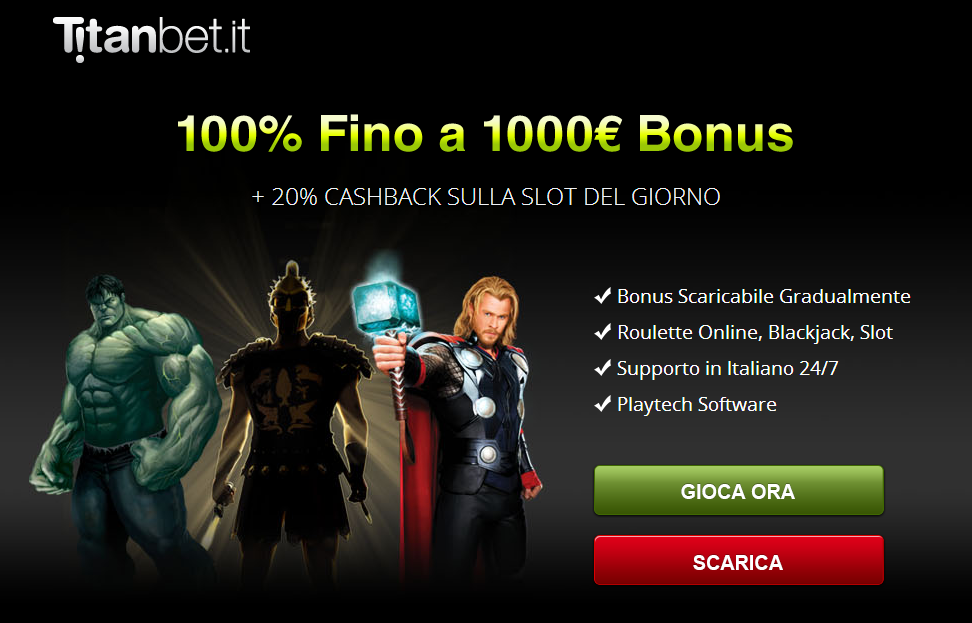
Task: Click the 100% Fino a 1000€ Bonus headline
Action: pos(485,133)
